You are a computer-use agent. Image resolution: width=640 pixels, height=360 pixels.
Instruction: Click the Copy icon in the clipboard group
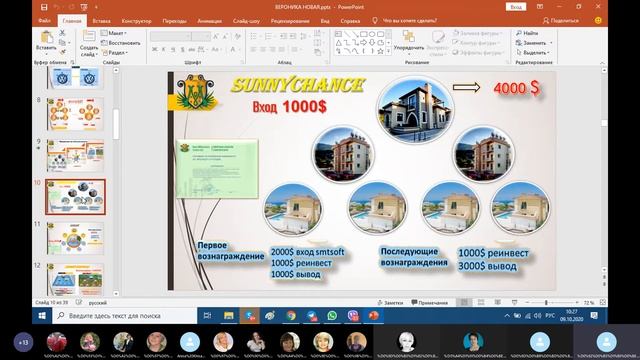click(x=62, y=42)
